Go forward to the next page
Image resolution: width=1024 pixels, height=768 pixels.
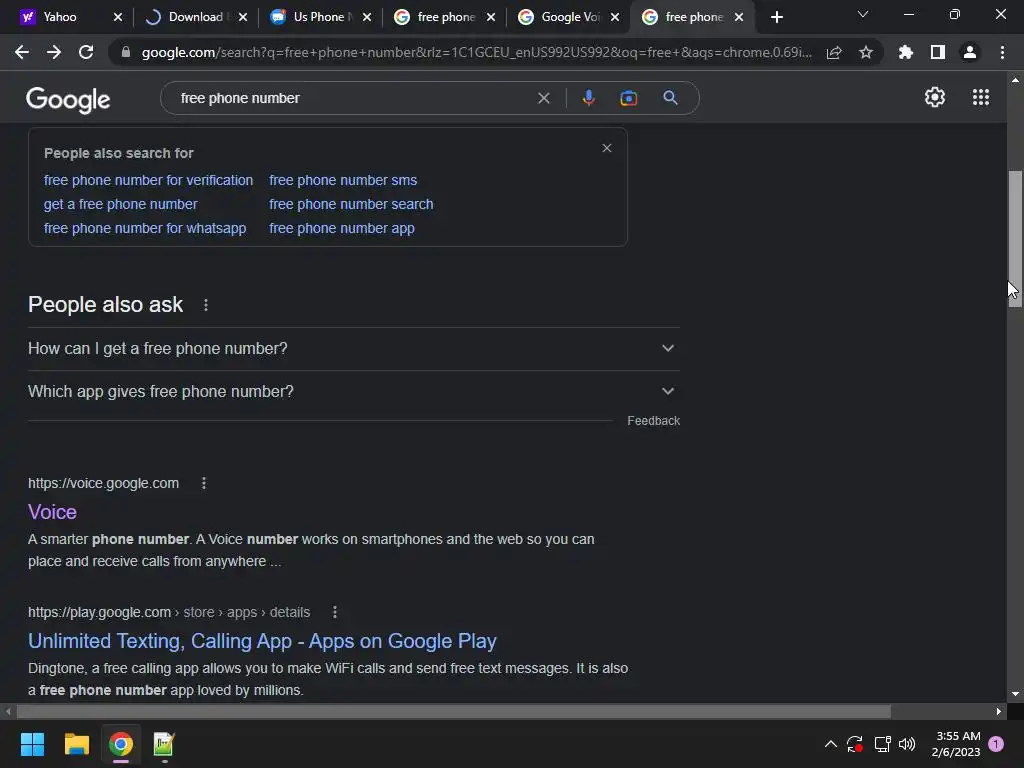click(54, 52)
